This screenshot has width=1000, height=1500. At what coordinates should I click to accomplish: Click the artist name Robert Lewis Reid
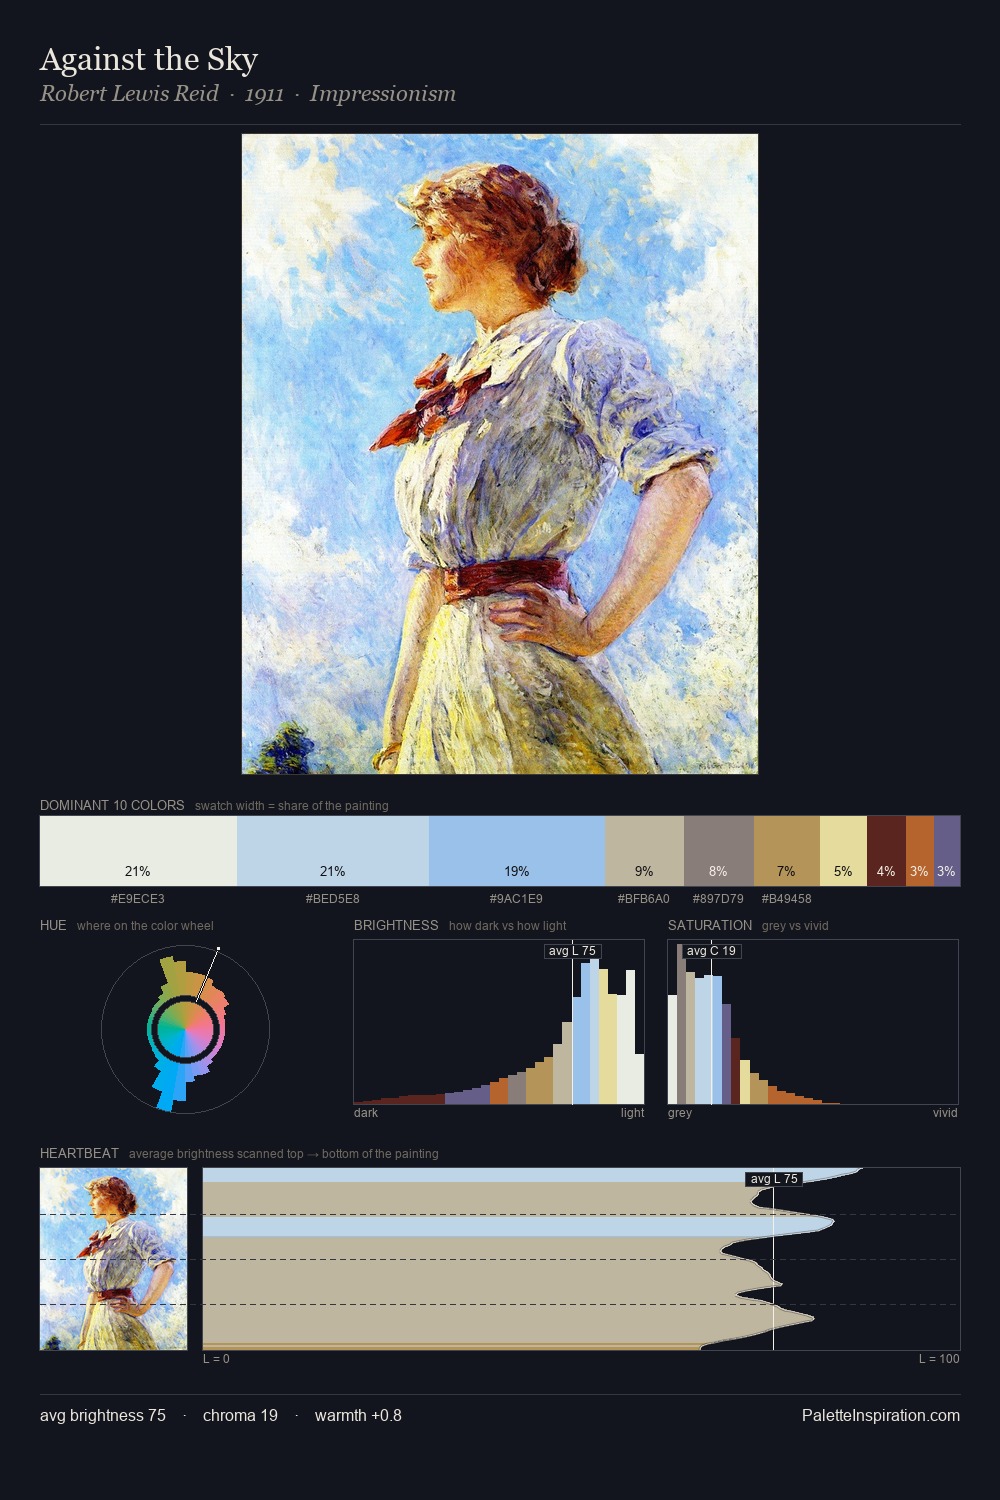pos(129,94)
